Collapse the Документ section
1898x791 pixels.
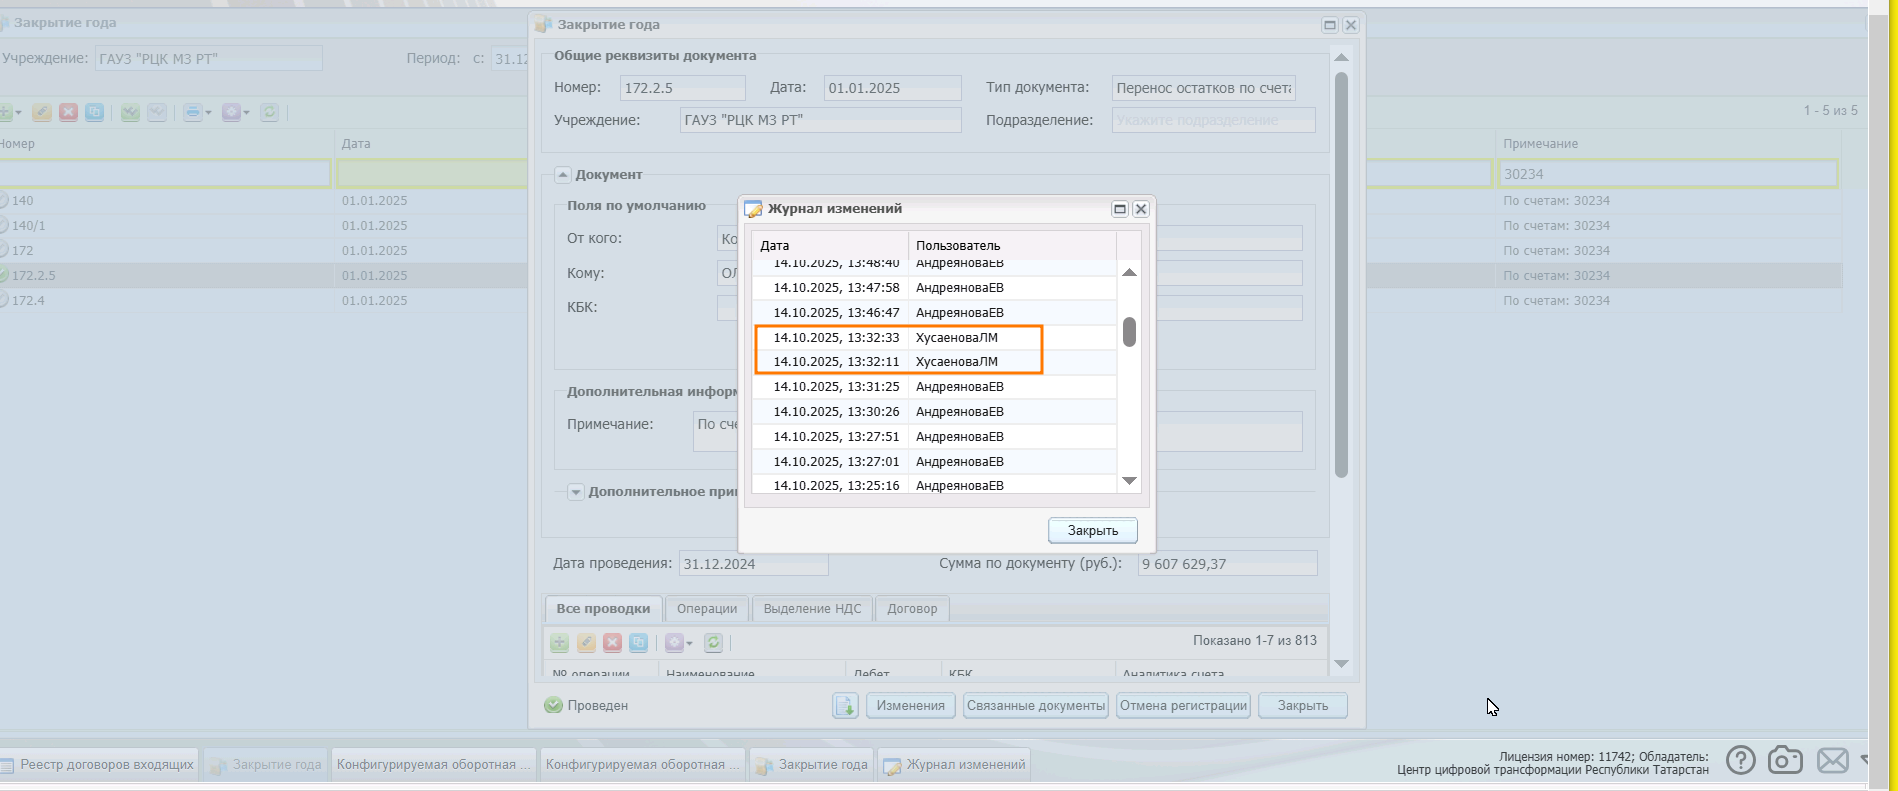coord(563,175)
